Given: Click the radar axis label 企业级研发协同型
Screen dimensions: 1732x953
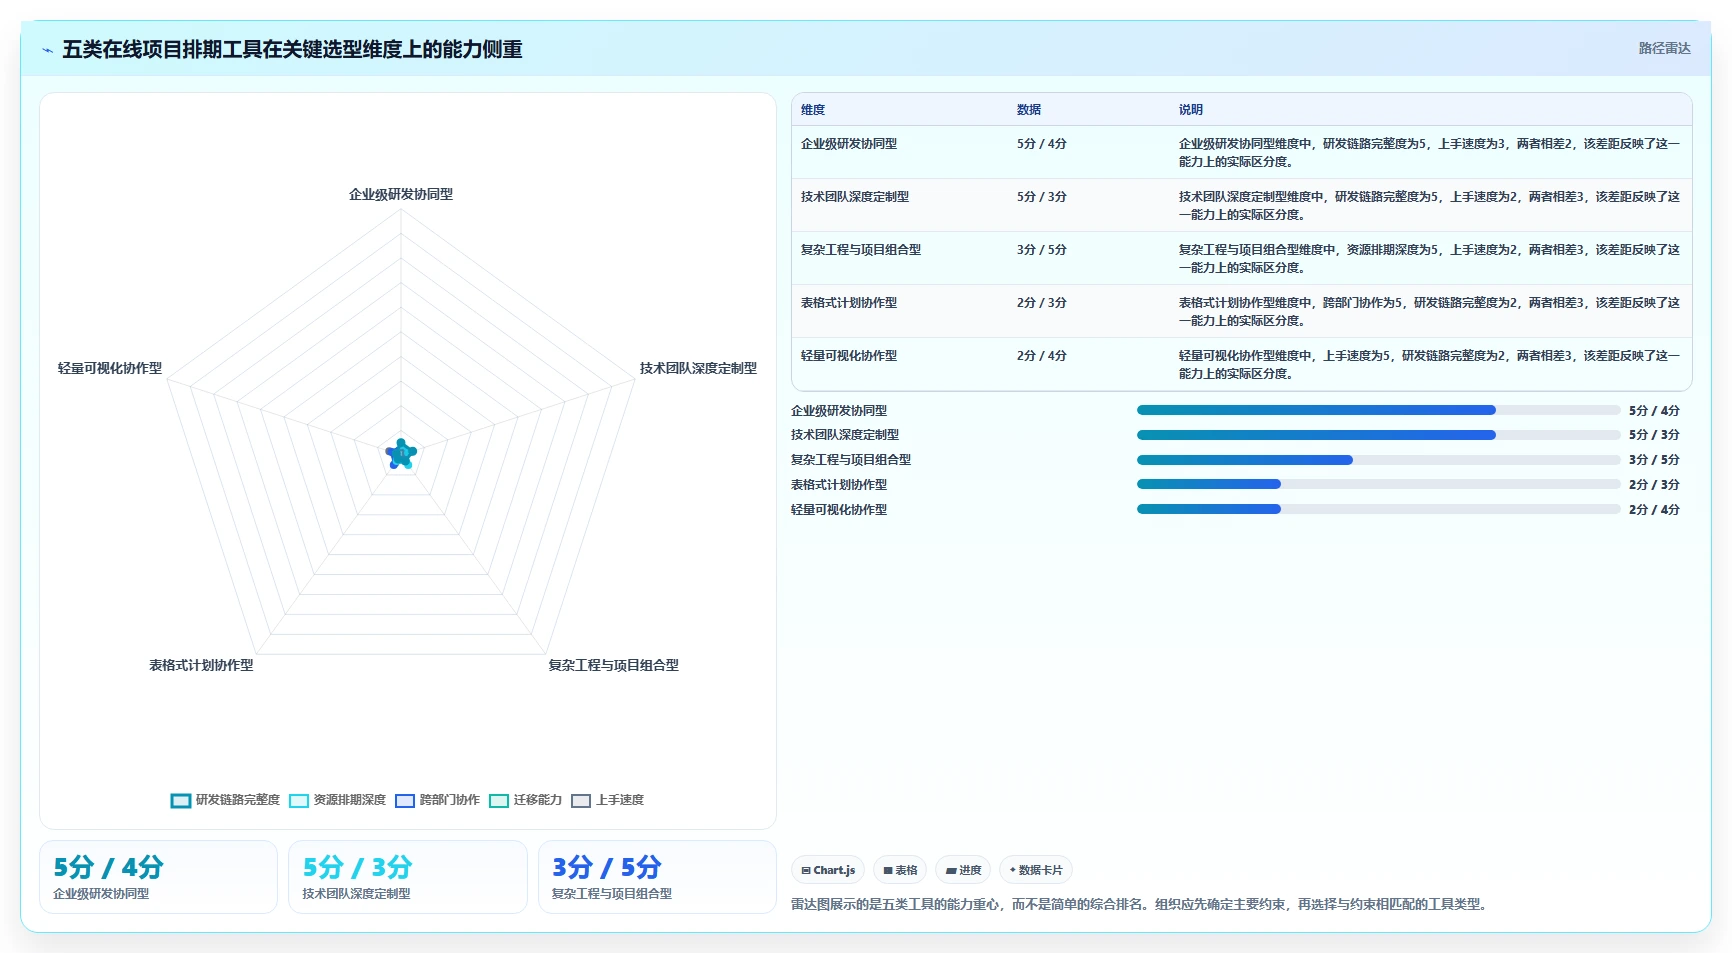Looking at the screenshot, I should coord(401,195).
